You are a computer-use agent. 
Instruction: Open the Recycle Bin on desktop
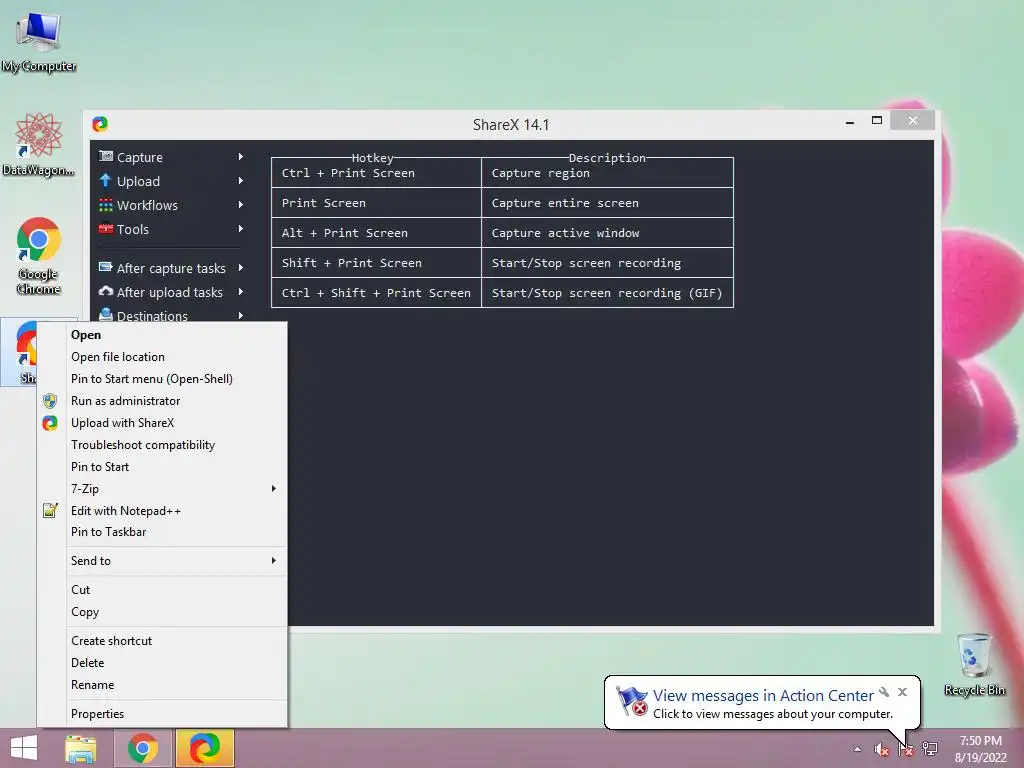coord(974,664)
